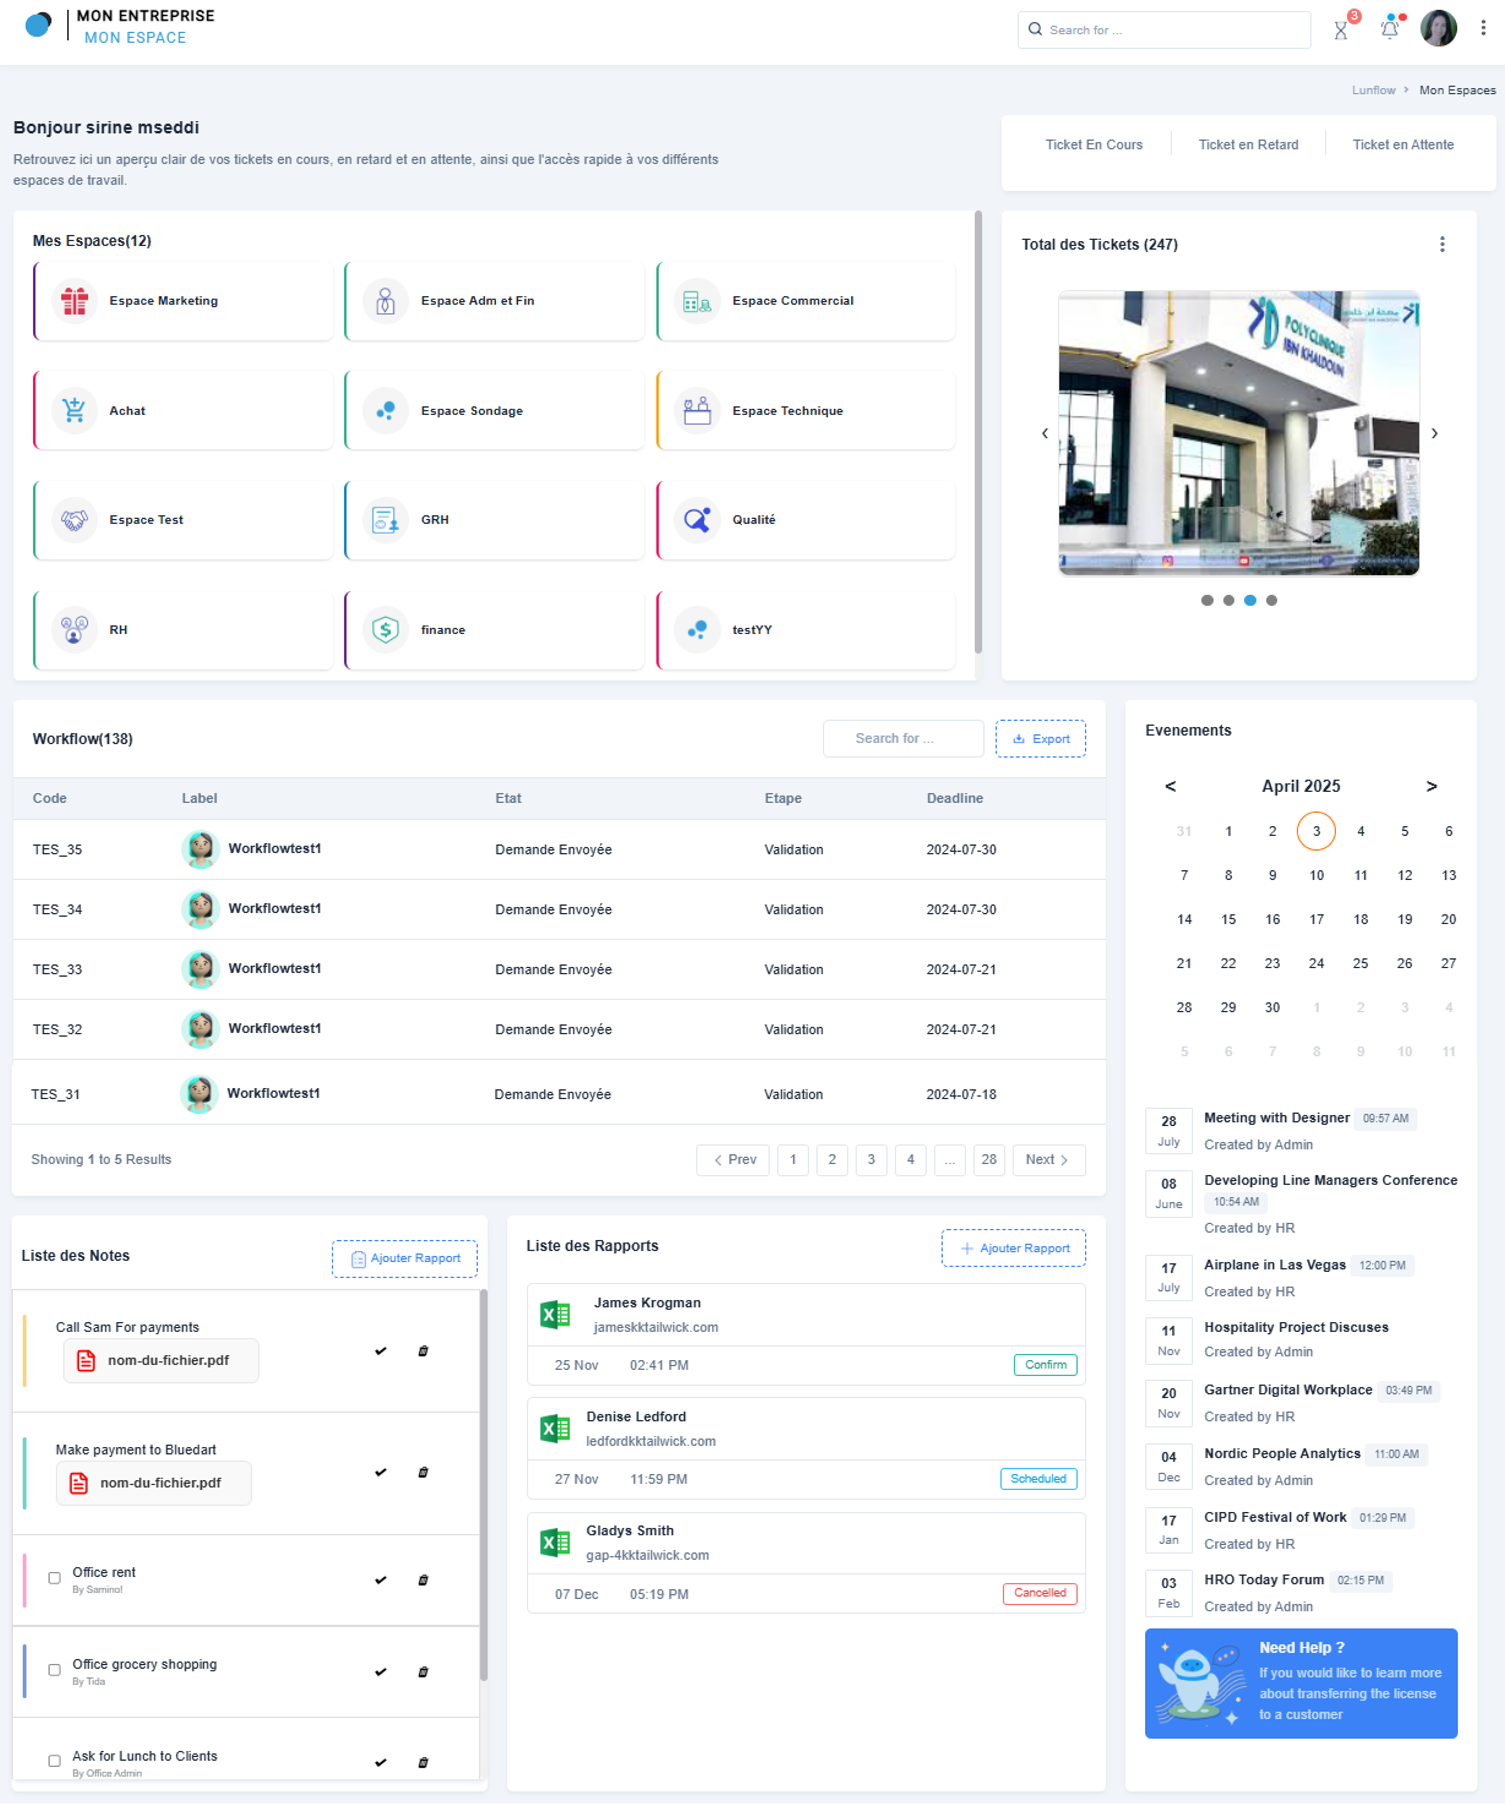This screenshot has width=1505, height=1804.
Task: Show next image in carousel
Action: [1434, 434]
